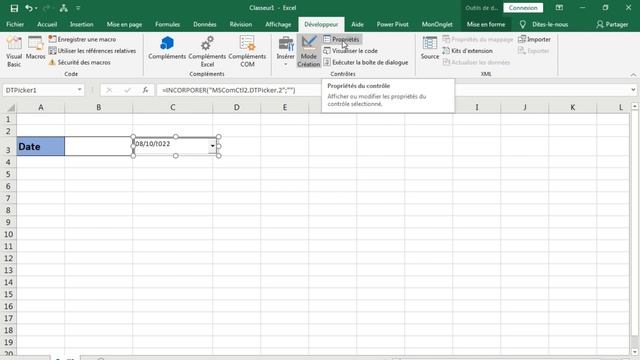
Task: Open the date picker dropdown arrow
Action: pyautogui.click(x=213, y=146)
